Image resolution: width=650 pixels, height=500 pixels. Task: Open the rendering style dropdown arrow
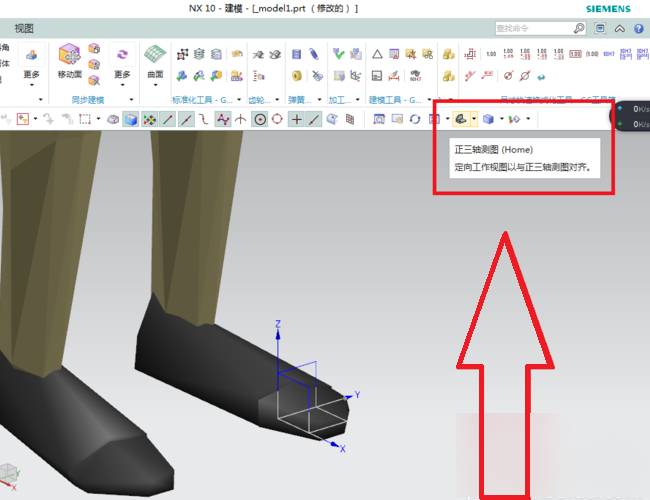[x=502, y=119]
